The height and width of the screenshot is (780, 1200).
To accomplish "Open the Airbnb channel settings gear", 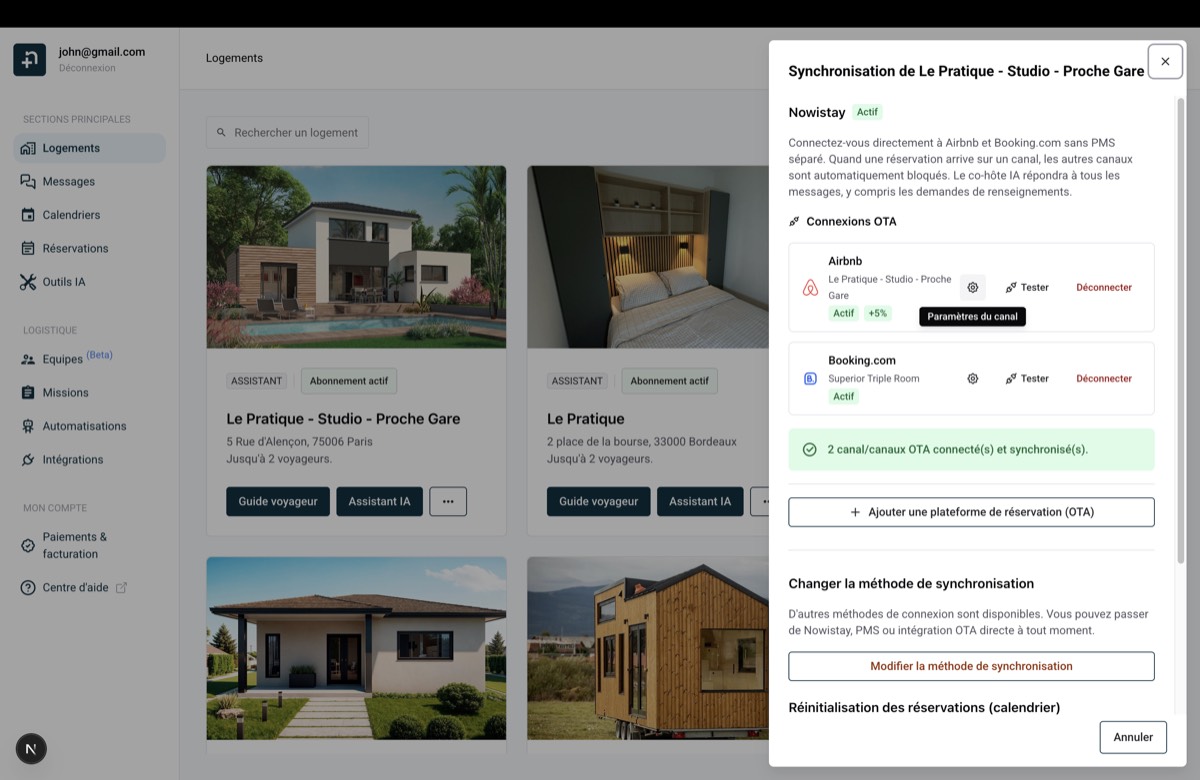I will coord(972,287).
